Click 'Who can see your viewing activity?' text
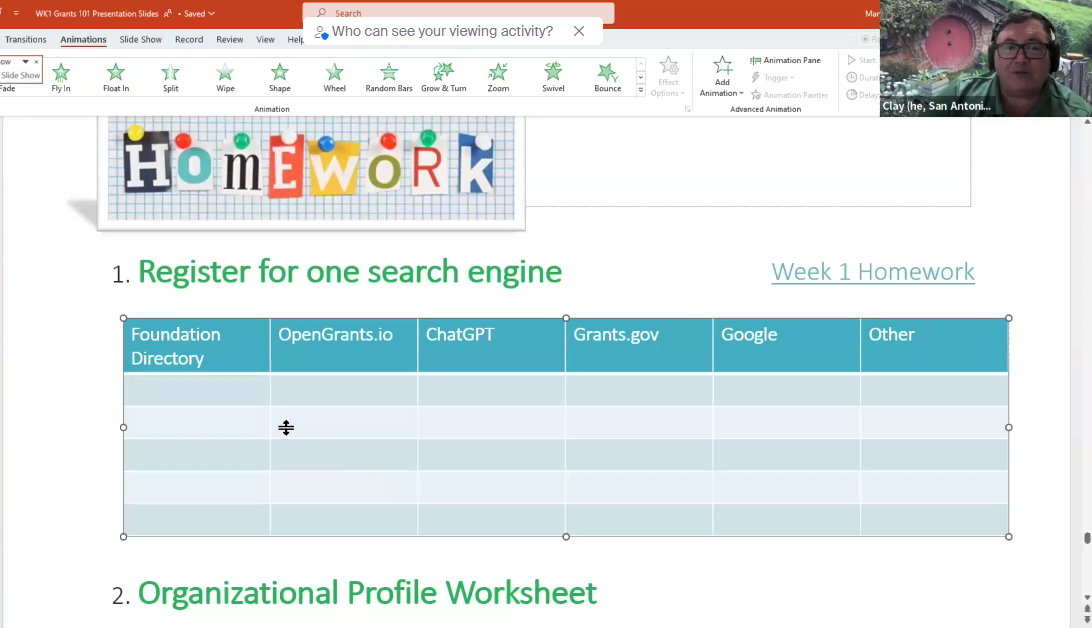Image resolution: width=1092 pixels, height=628 pixels. (442, 31)
